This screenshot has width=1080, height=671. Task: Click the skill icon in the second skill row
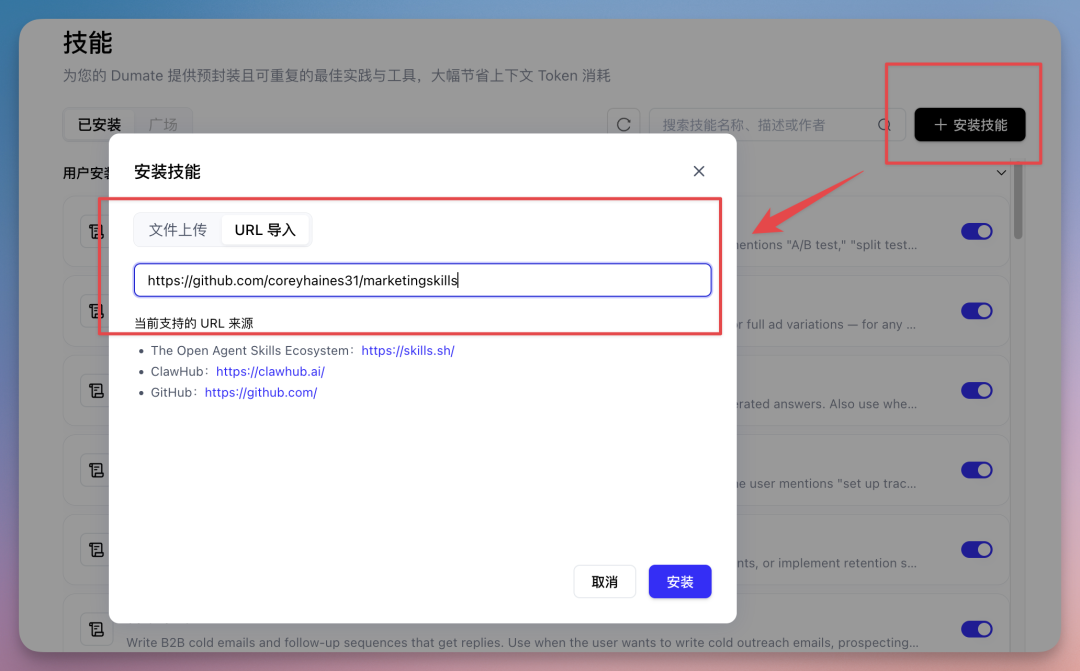[96, 311]
